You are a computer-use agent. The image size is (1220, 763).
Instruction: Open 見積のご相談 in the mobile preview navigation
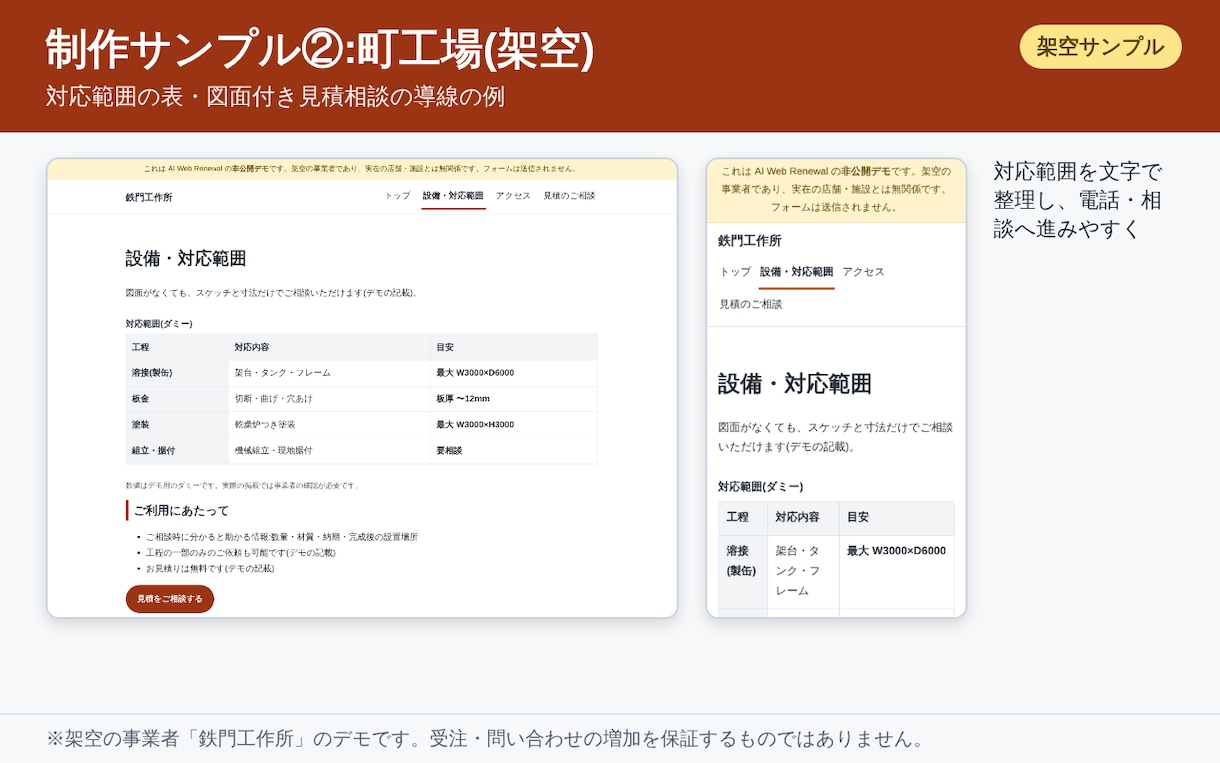751,304
